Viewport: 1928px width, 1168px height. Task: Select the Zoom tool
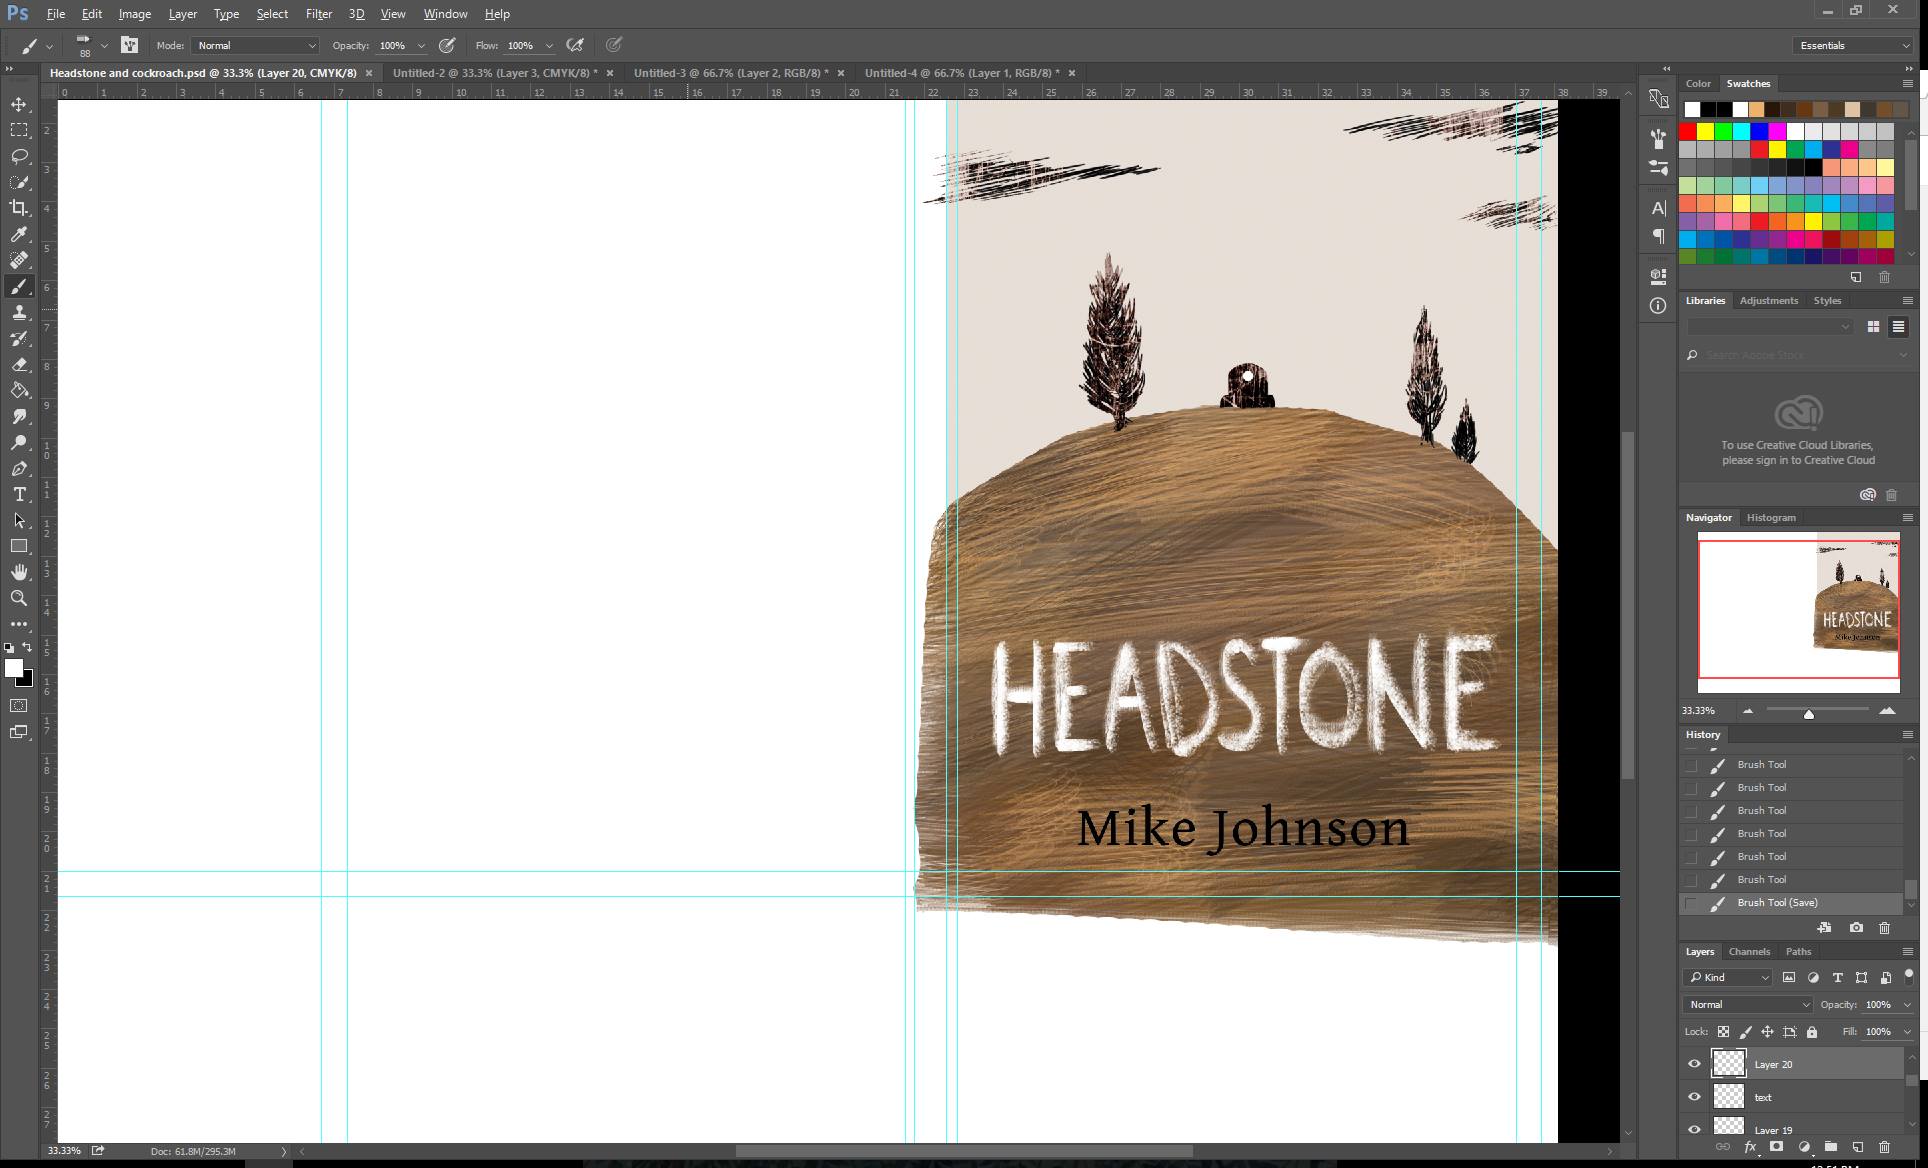pos(19,598)
